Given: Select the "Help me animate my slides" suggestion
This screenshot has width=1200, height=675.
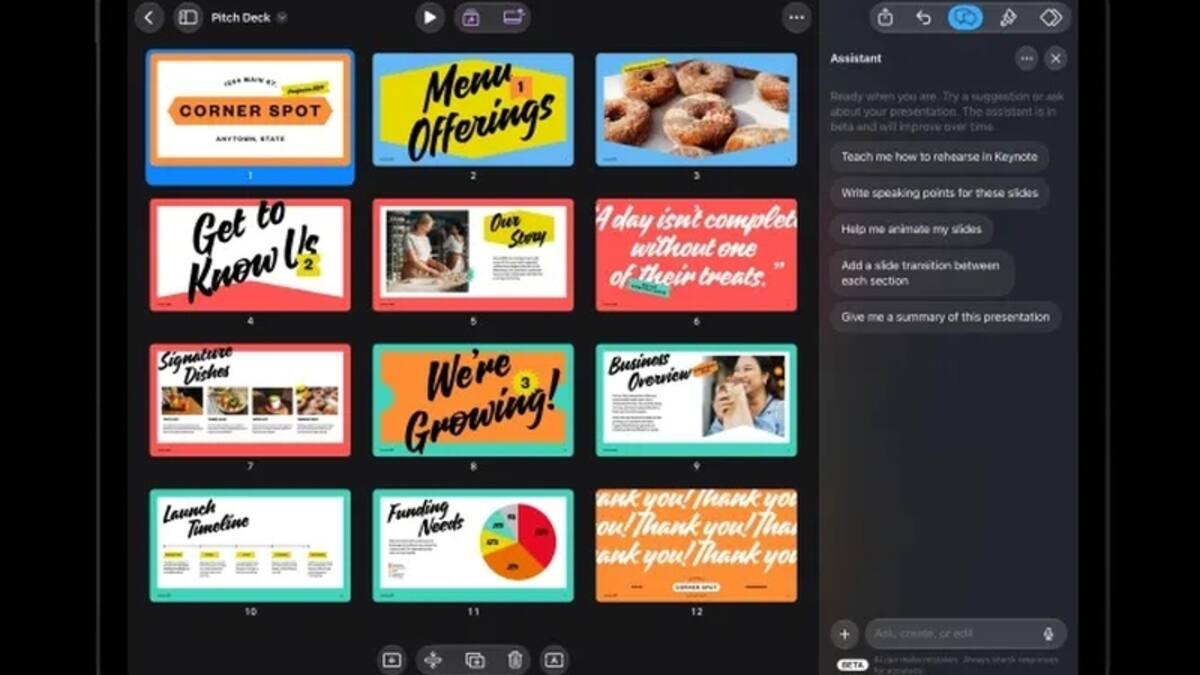Looking at the screenshot, I should 911,229.
